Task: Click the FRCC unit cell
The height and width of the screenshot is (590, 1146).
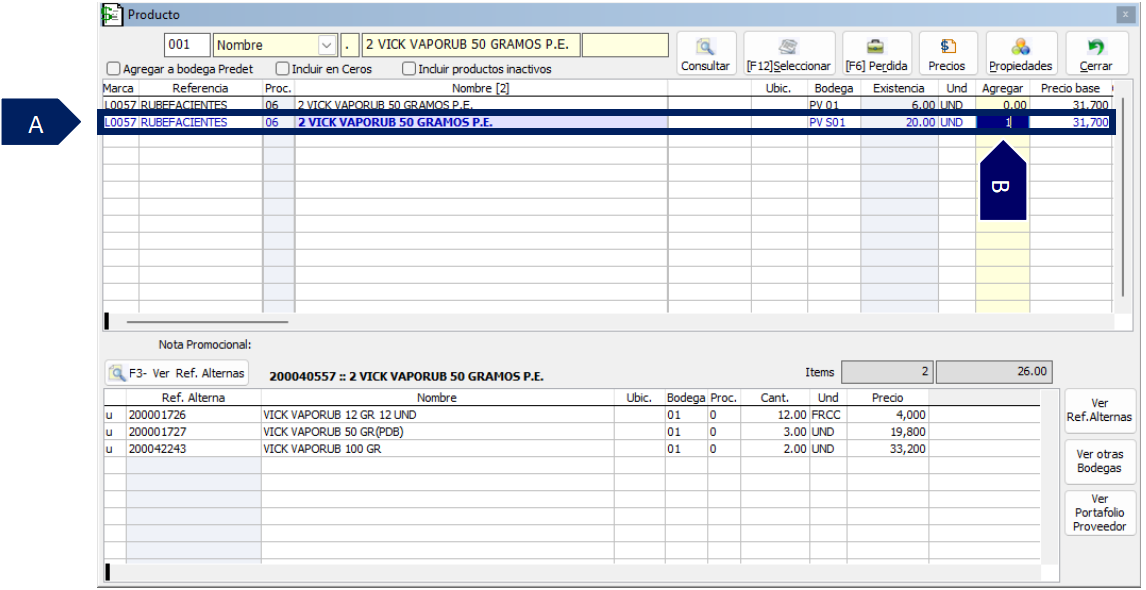Action: (827, 415)
